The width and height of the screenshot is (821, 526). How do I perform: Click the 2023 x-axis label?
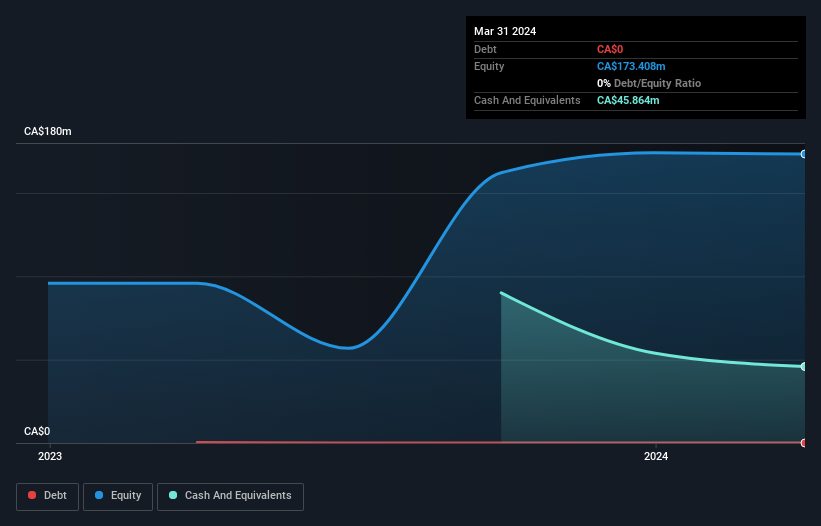(50, 456)
